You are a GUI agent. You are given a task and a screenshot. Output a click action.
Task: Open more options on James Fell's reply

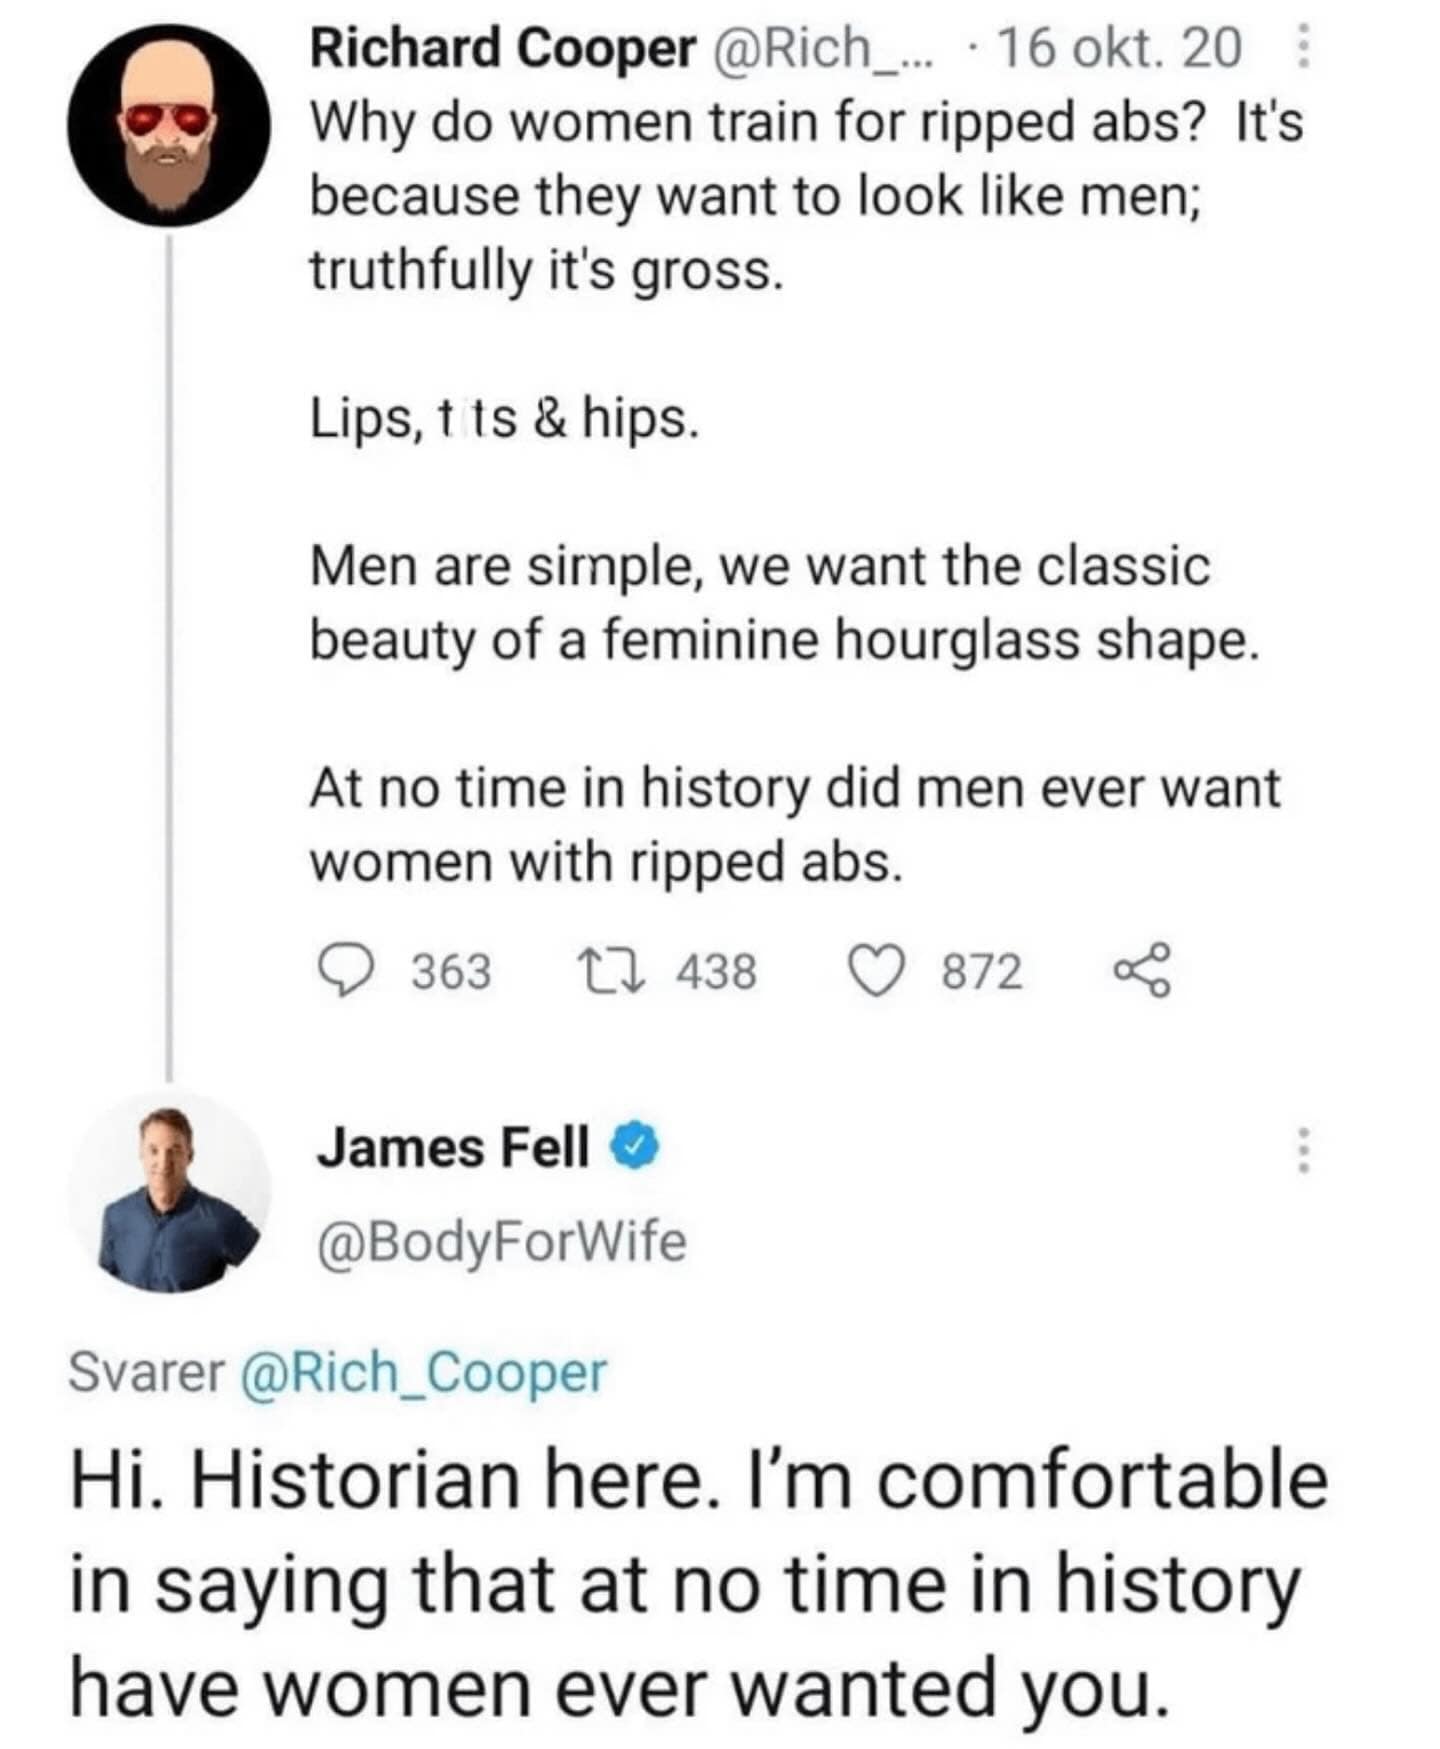tap(1301, 1150)
